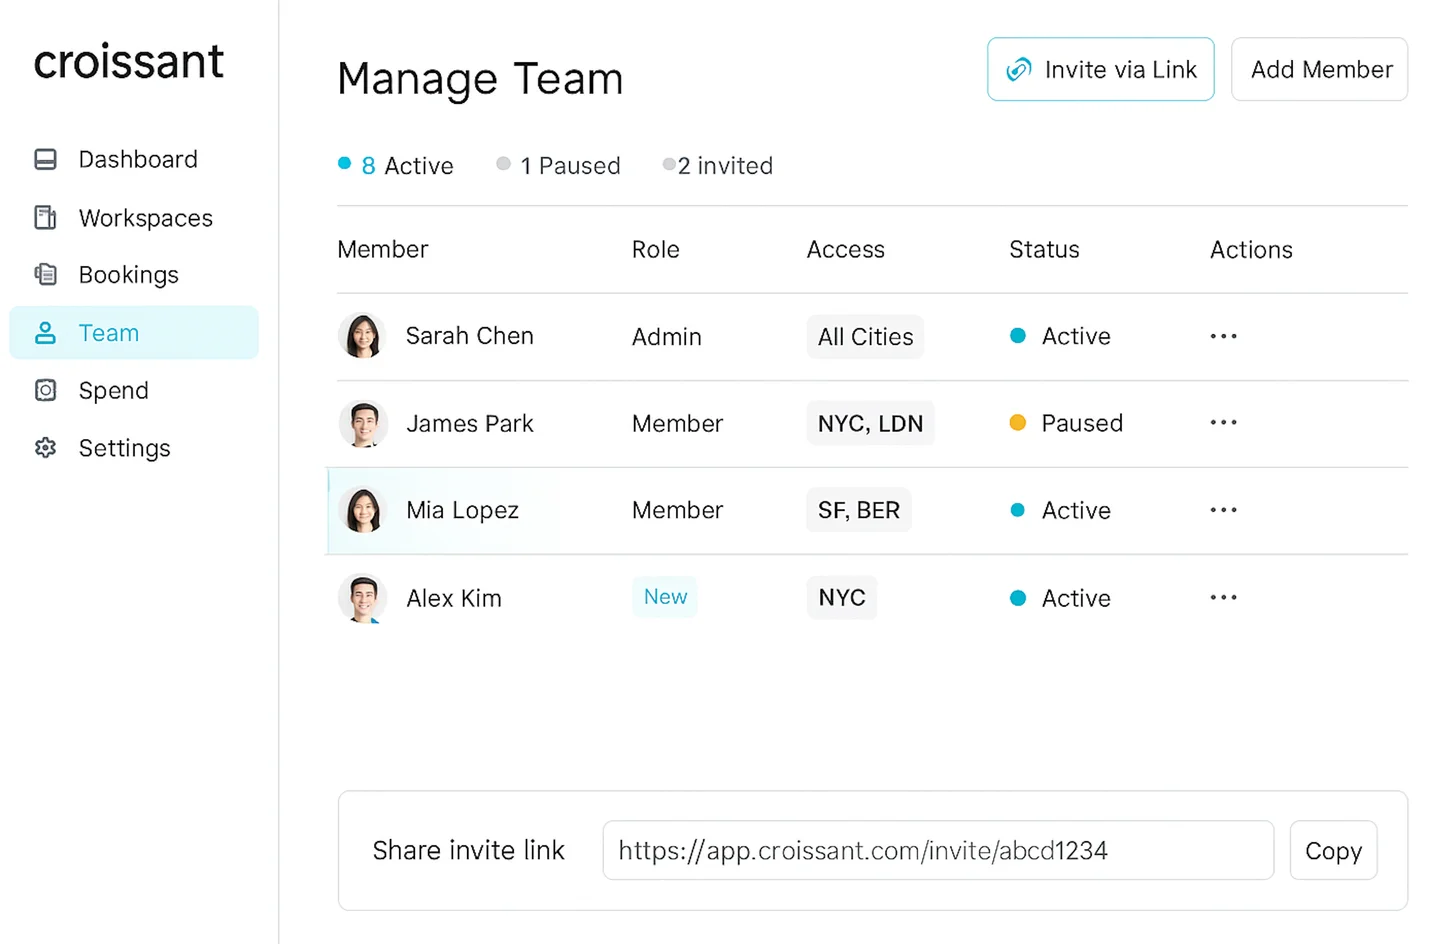
Task: Filter by 1 Paused members
Action: click(559, 165)
